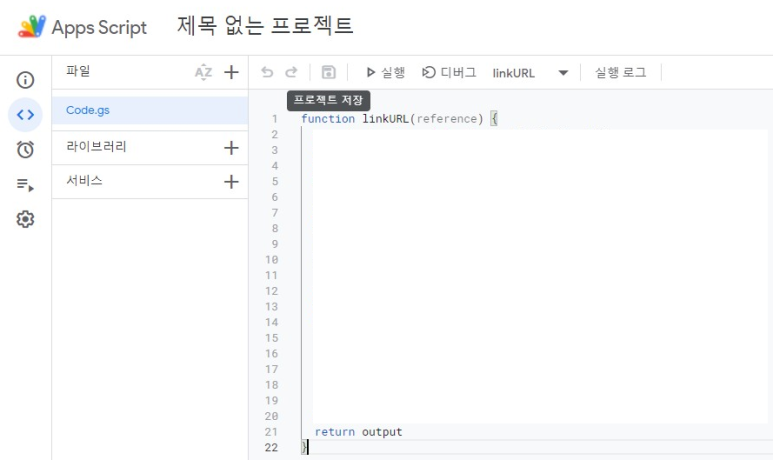Click the closing brace on line 22

pyautogui.click(x=304, y=447)
